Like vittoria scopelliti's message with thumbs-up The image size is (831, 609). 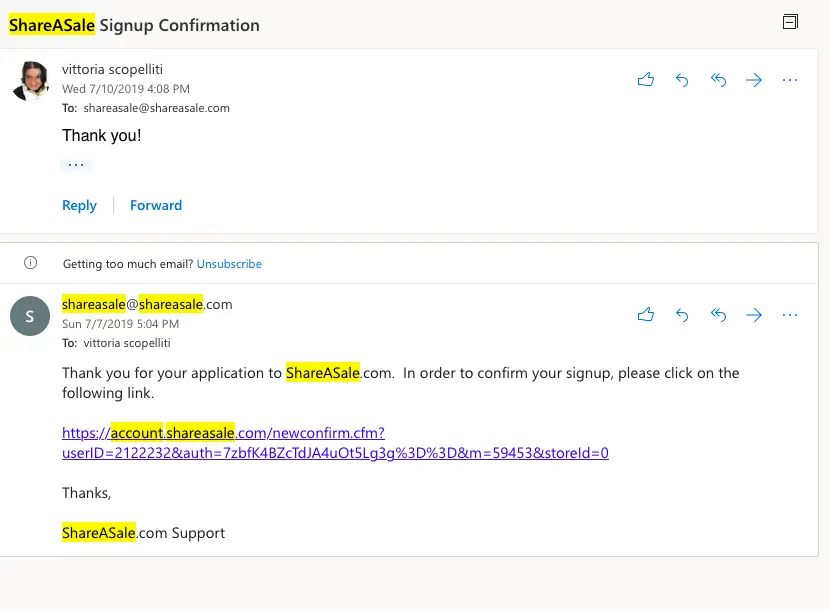tap(646, 80)
